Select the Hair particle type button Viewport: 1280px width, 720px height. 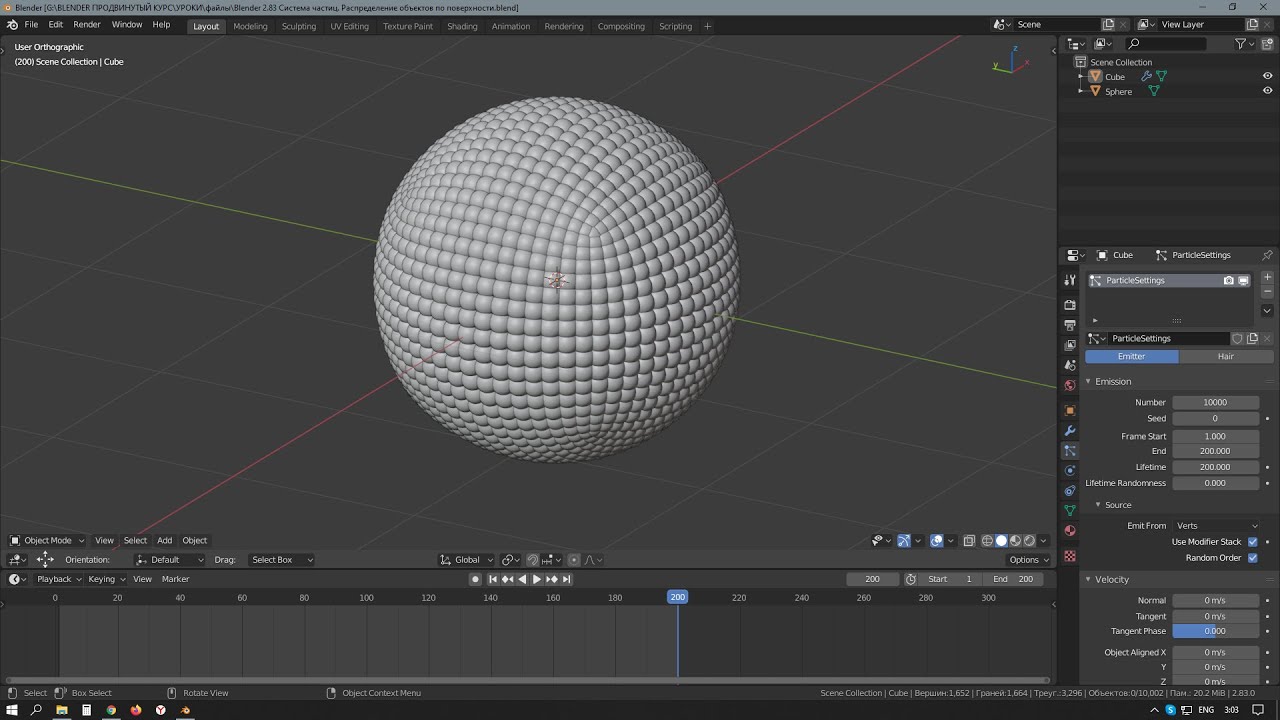1226,356
